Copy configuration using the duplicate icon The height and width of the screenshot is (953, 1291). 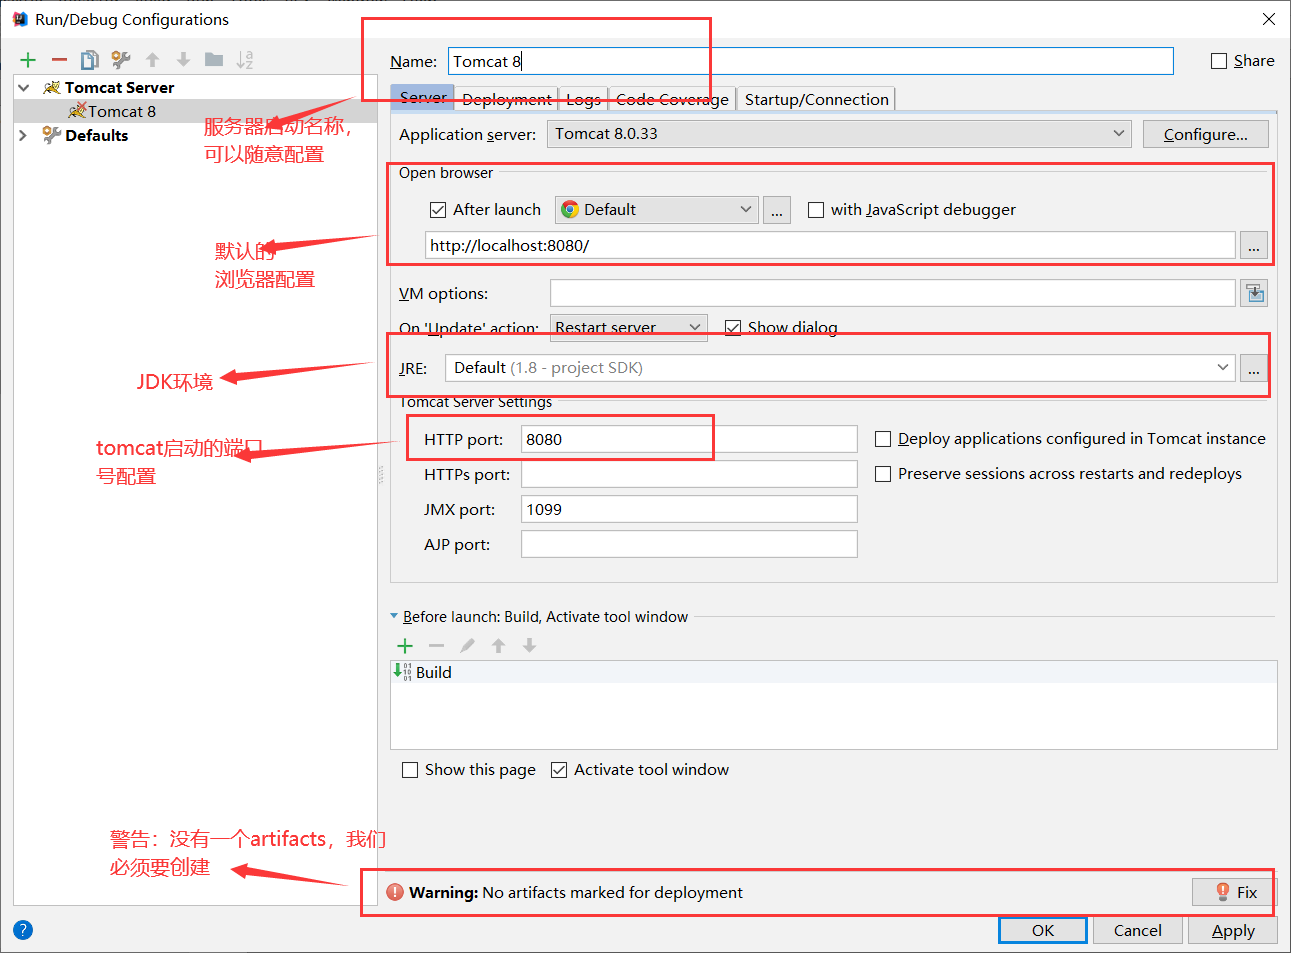pos(90,60)
